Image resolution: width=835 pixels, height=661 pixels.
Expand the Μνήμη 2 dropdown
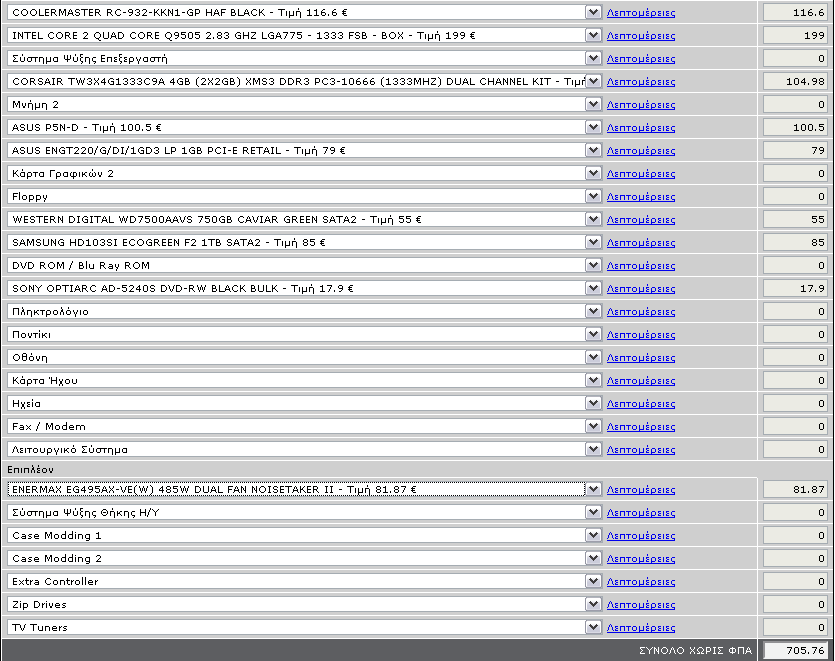pos(305,104)
